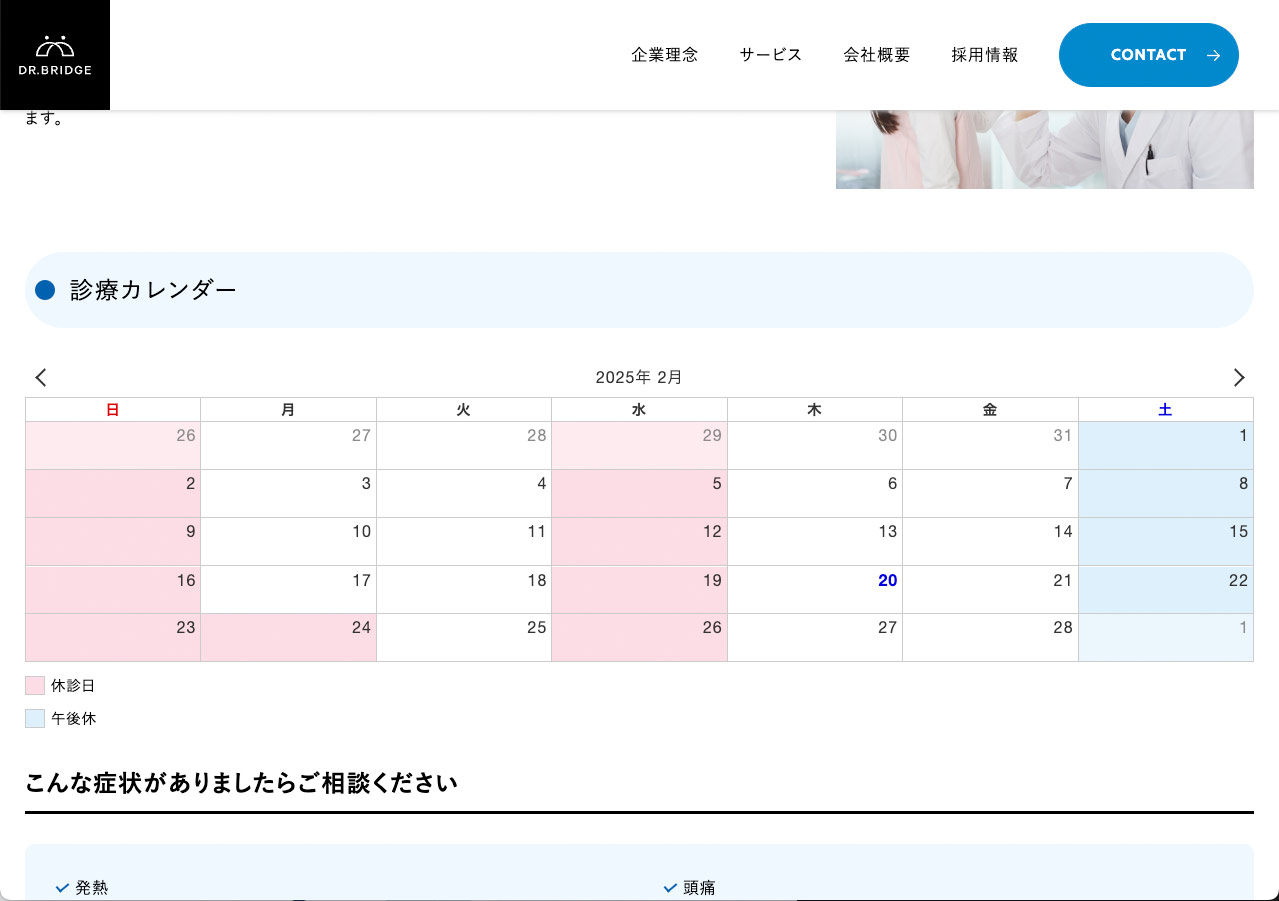Click the こんな症状がありましたらご相談ください heading

(x=241, y=783)
